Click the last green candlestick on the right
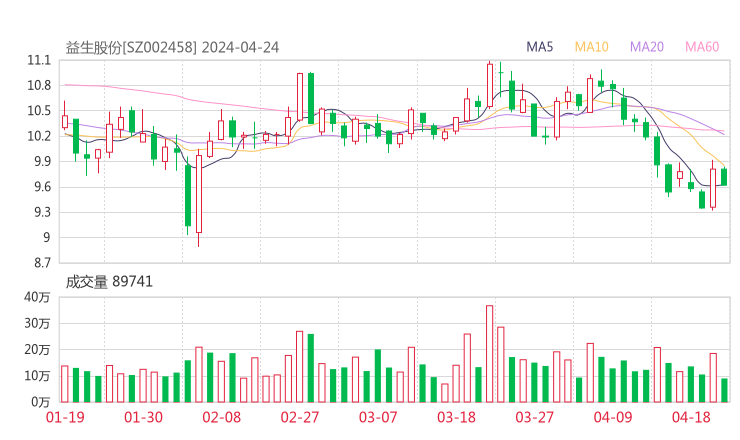 pos(724,177)
